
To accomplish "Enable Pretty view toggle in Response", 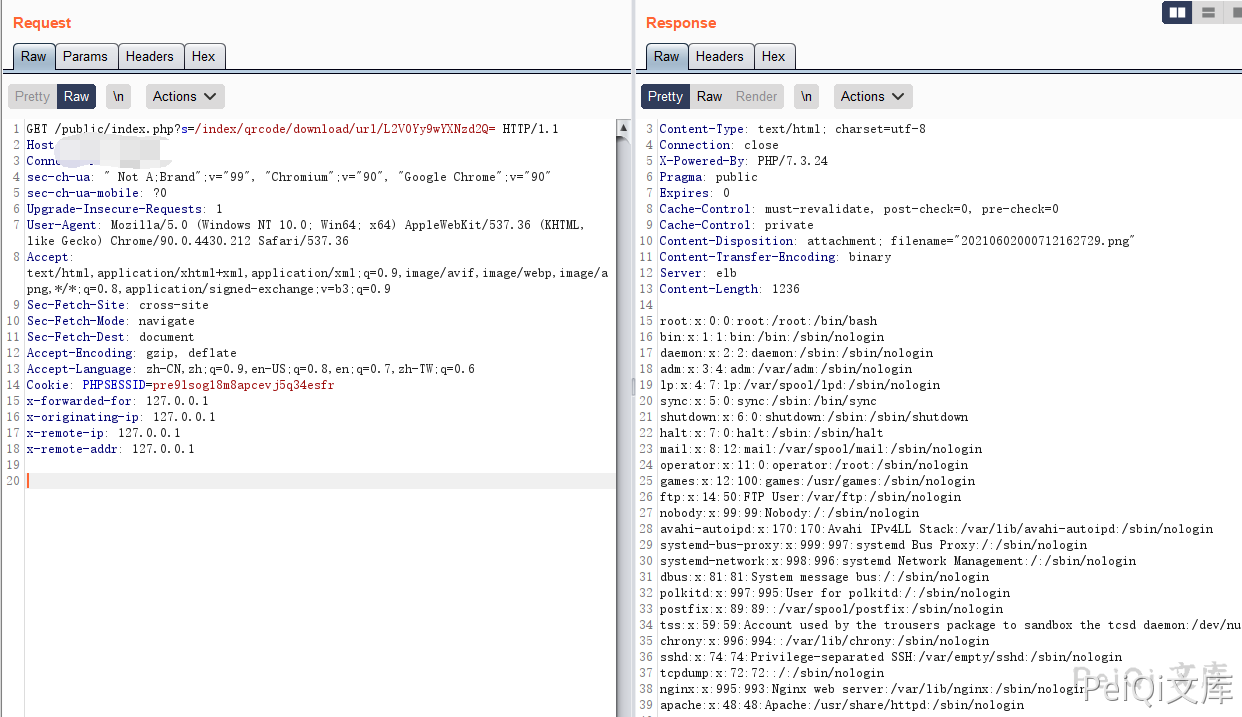I will [x=665, y=97].
